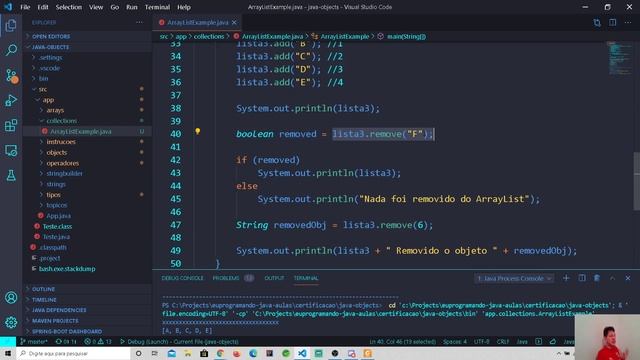Viewport: 640px width, 360px height.
Task: Open Teste.java in the explorer
Action: pos(56,237)
